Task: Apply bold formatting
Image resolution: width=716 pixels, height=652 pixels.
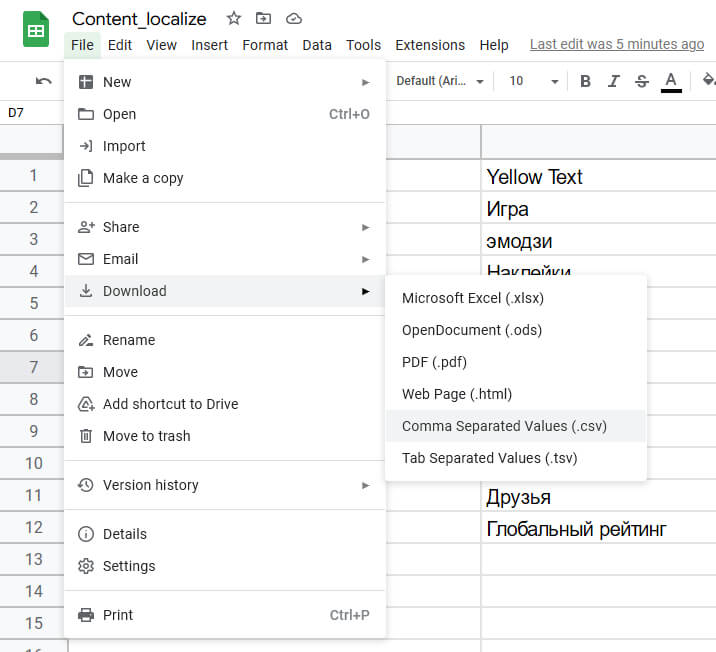Action: click(x=585, y=81)
